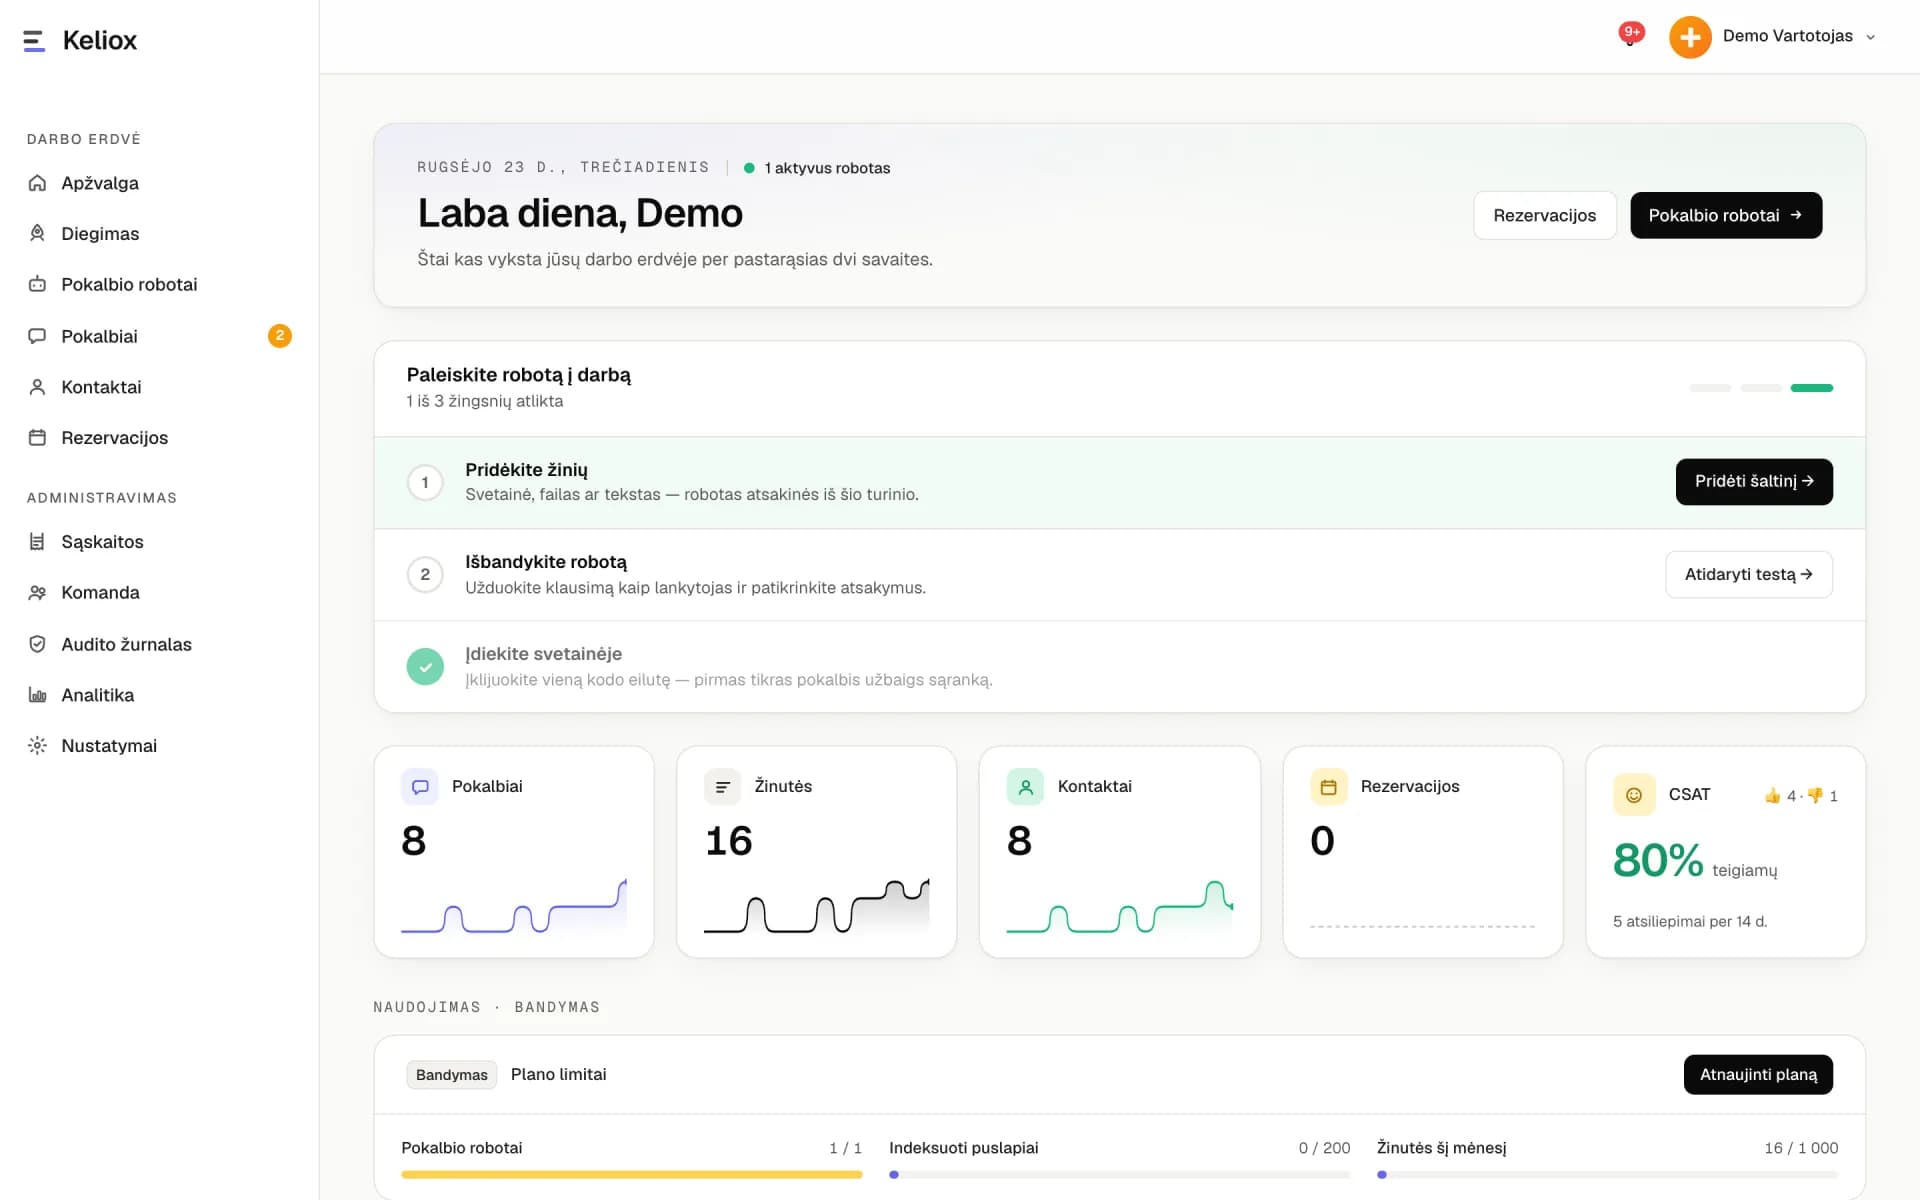Click the Komanda team icon
This screenshot has height=1200, width=1920.
pos(37,592)
